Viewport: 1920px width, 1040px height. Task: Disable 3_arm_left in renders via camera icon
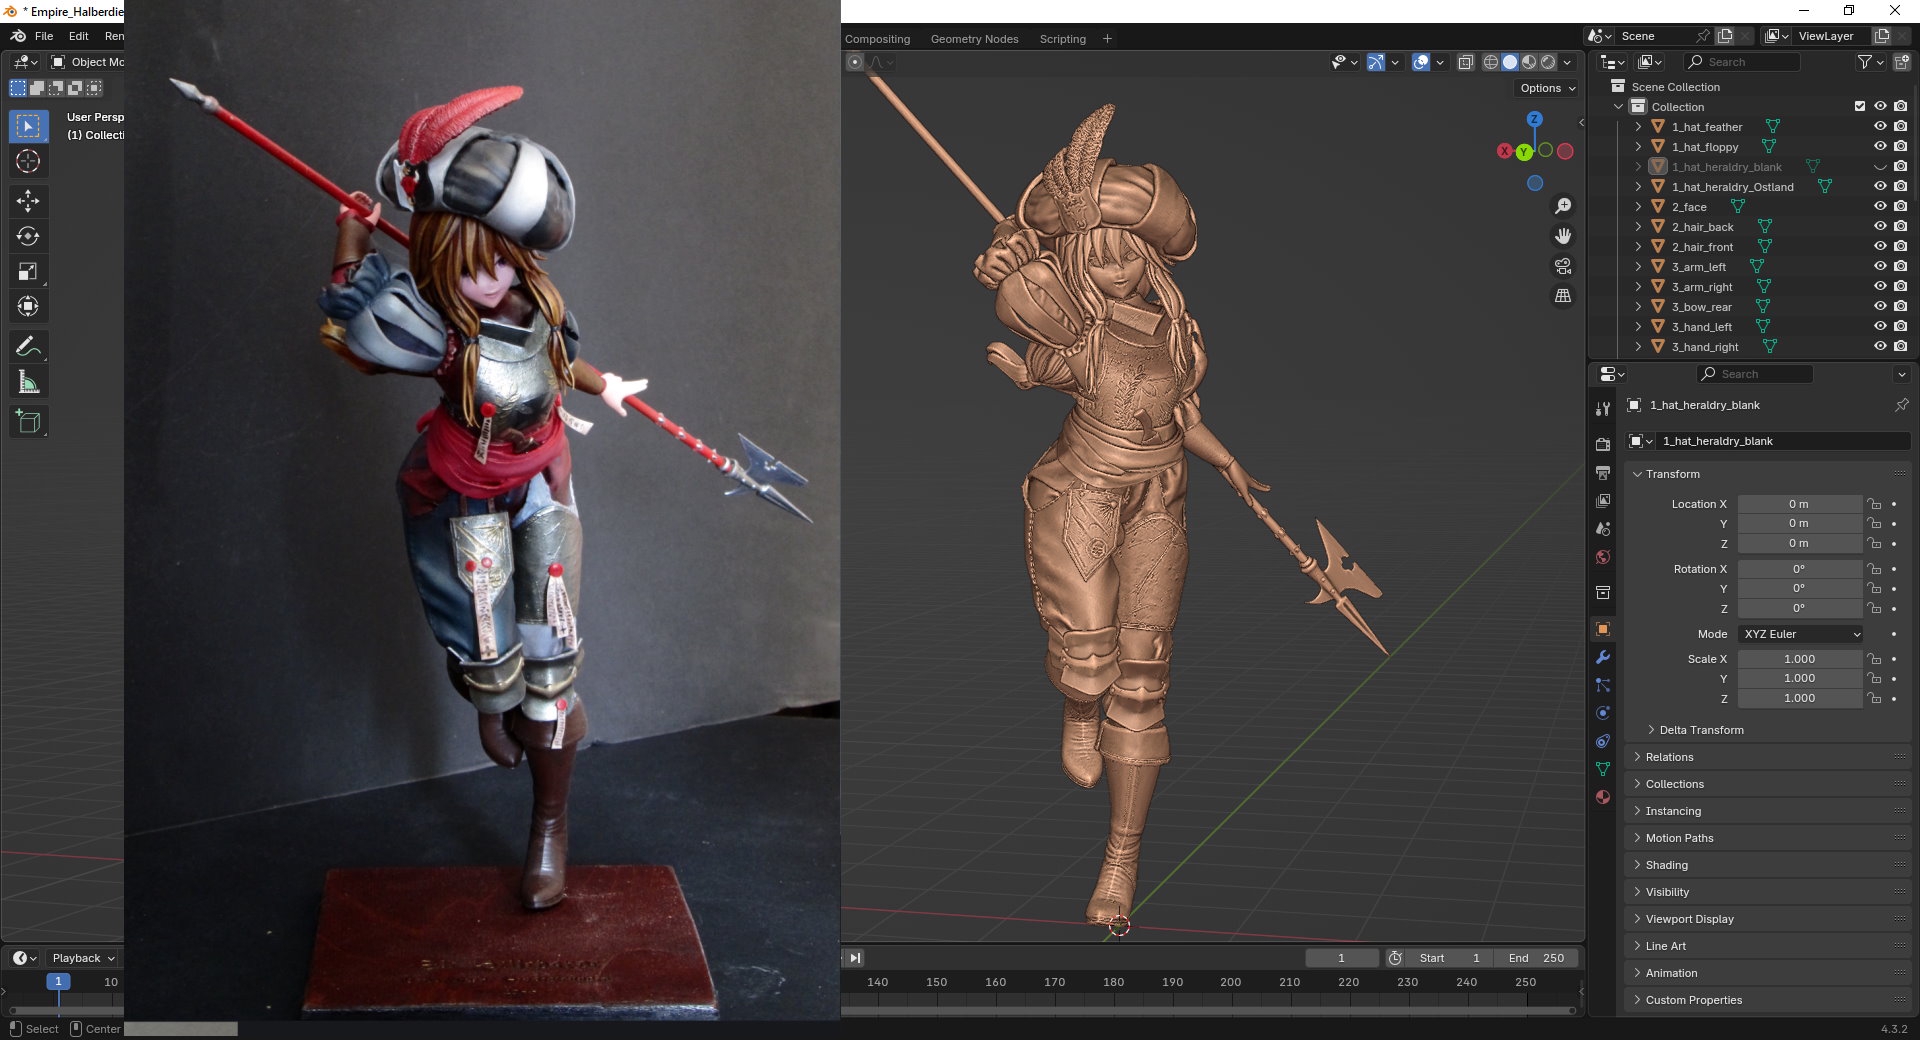[1900, 266]
